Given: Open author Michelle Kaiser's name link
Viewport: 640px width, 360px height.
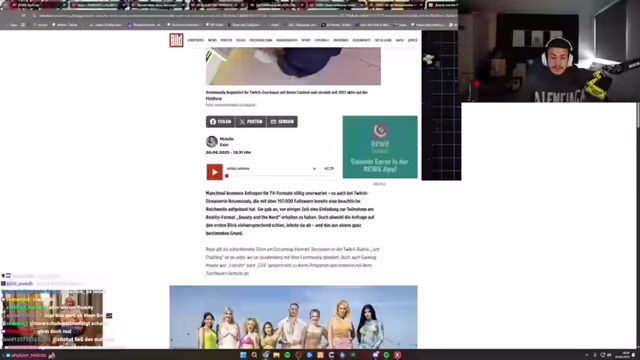Looking at the screenshot, I should pyautogui.click(x=227, y=142).
